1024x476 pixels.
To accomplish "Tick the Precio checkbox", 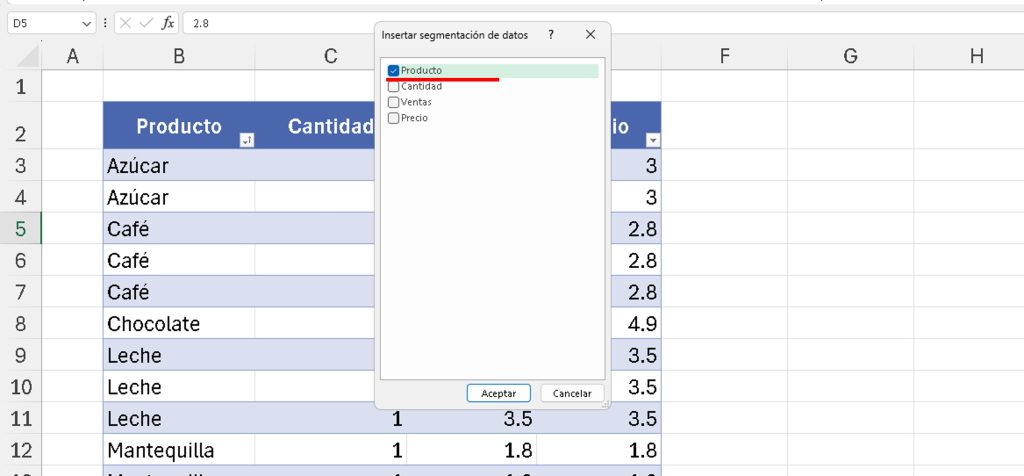I will pyautogui.click(x=394, y=118).
